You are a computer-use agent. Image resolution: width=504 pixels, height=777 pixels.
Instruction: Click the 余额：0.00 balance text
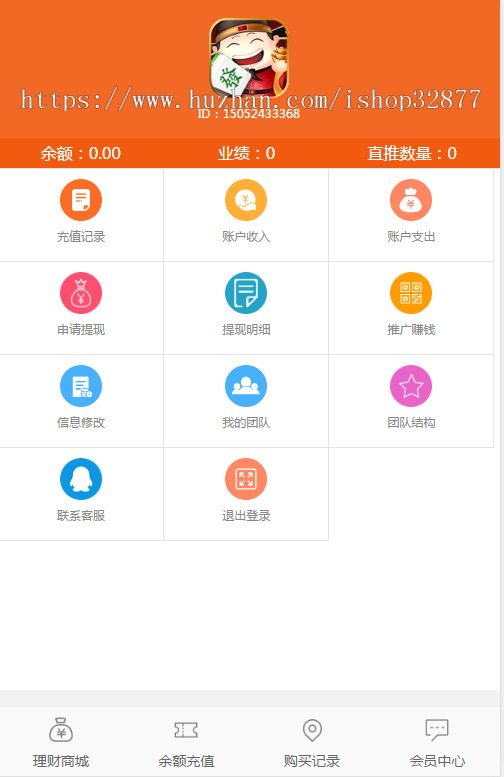tap(81, 153)
